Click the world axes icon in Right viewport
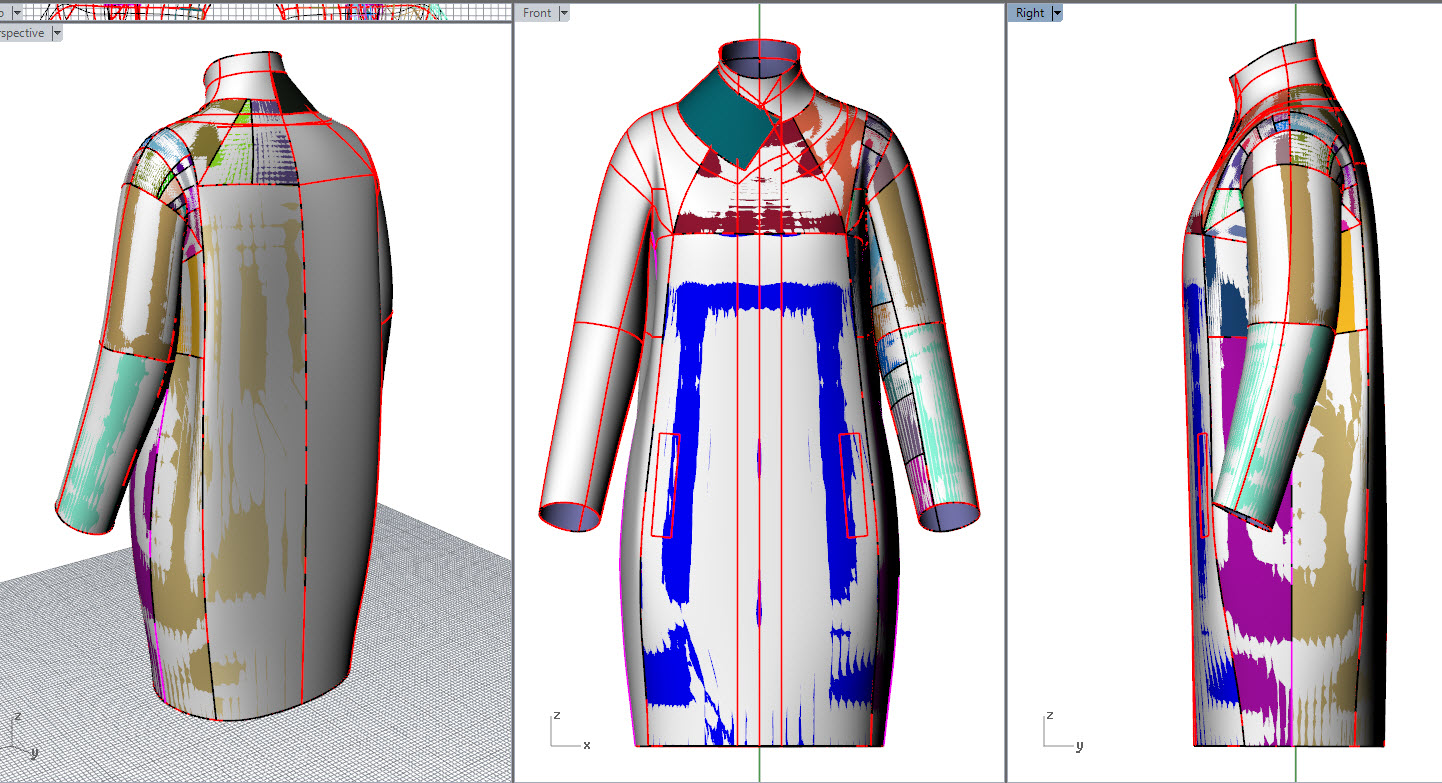This screenshot has width=1442, height=783. click(1058, 731)
